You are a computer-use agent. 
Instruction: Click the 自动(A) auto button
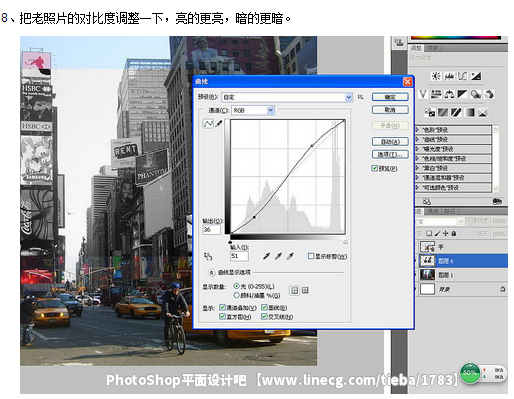point(390,141)
